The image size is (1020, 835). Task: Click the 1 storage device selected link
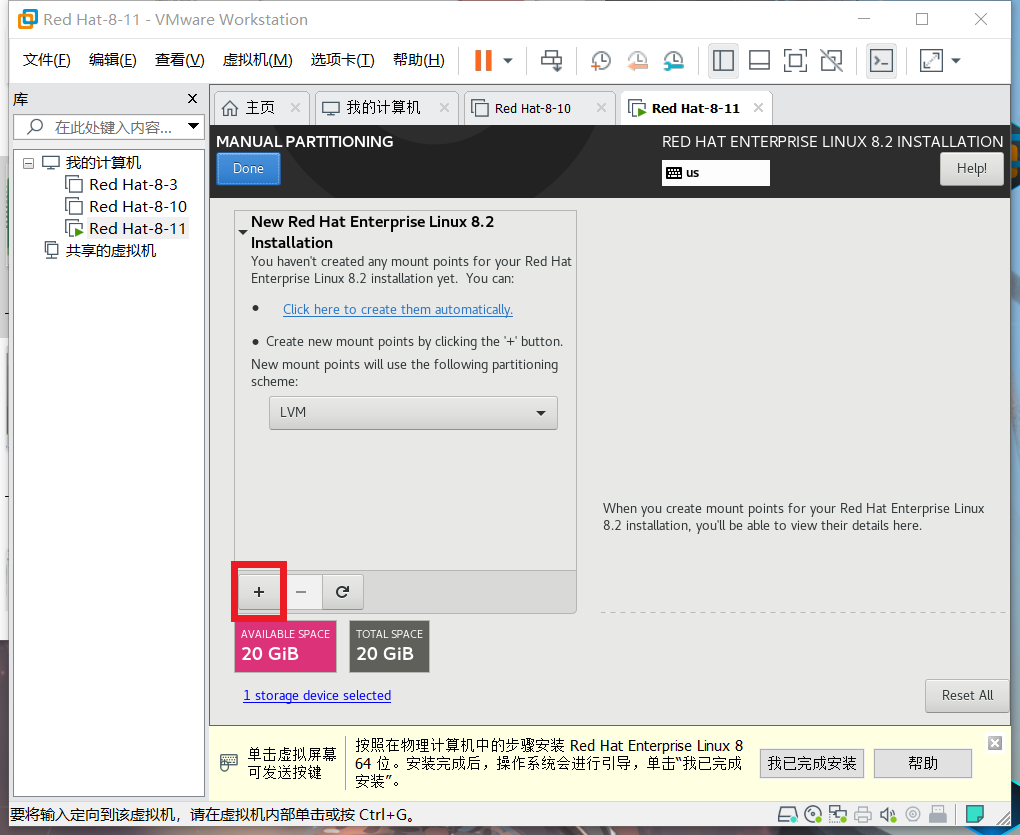(x=317, y=696)
